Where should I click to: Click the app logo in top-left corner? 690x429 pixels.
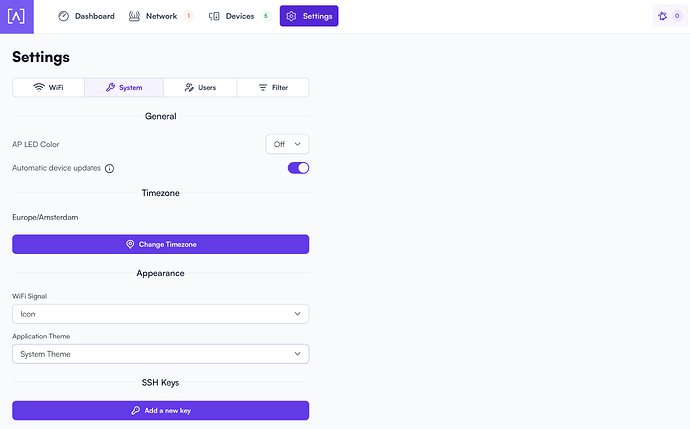click(16, 16)
